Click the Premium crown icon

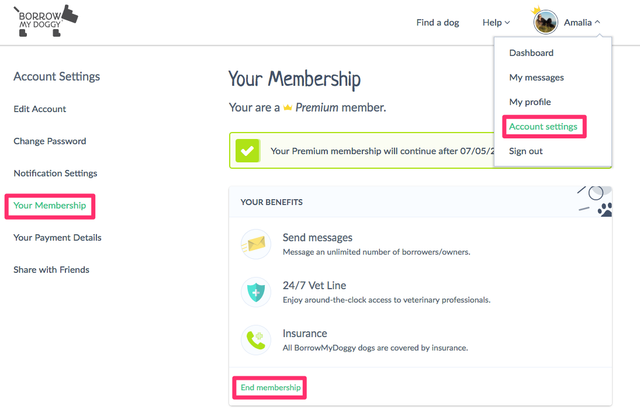point(288,107)
